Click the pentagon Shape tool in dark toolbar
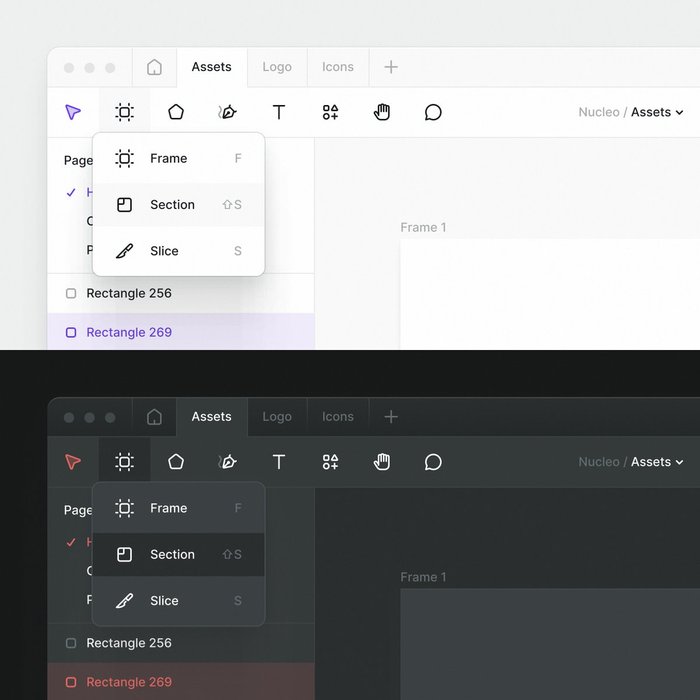 pos(176,462)
